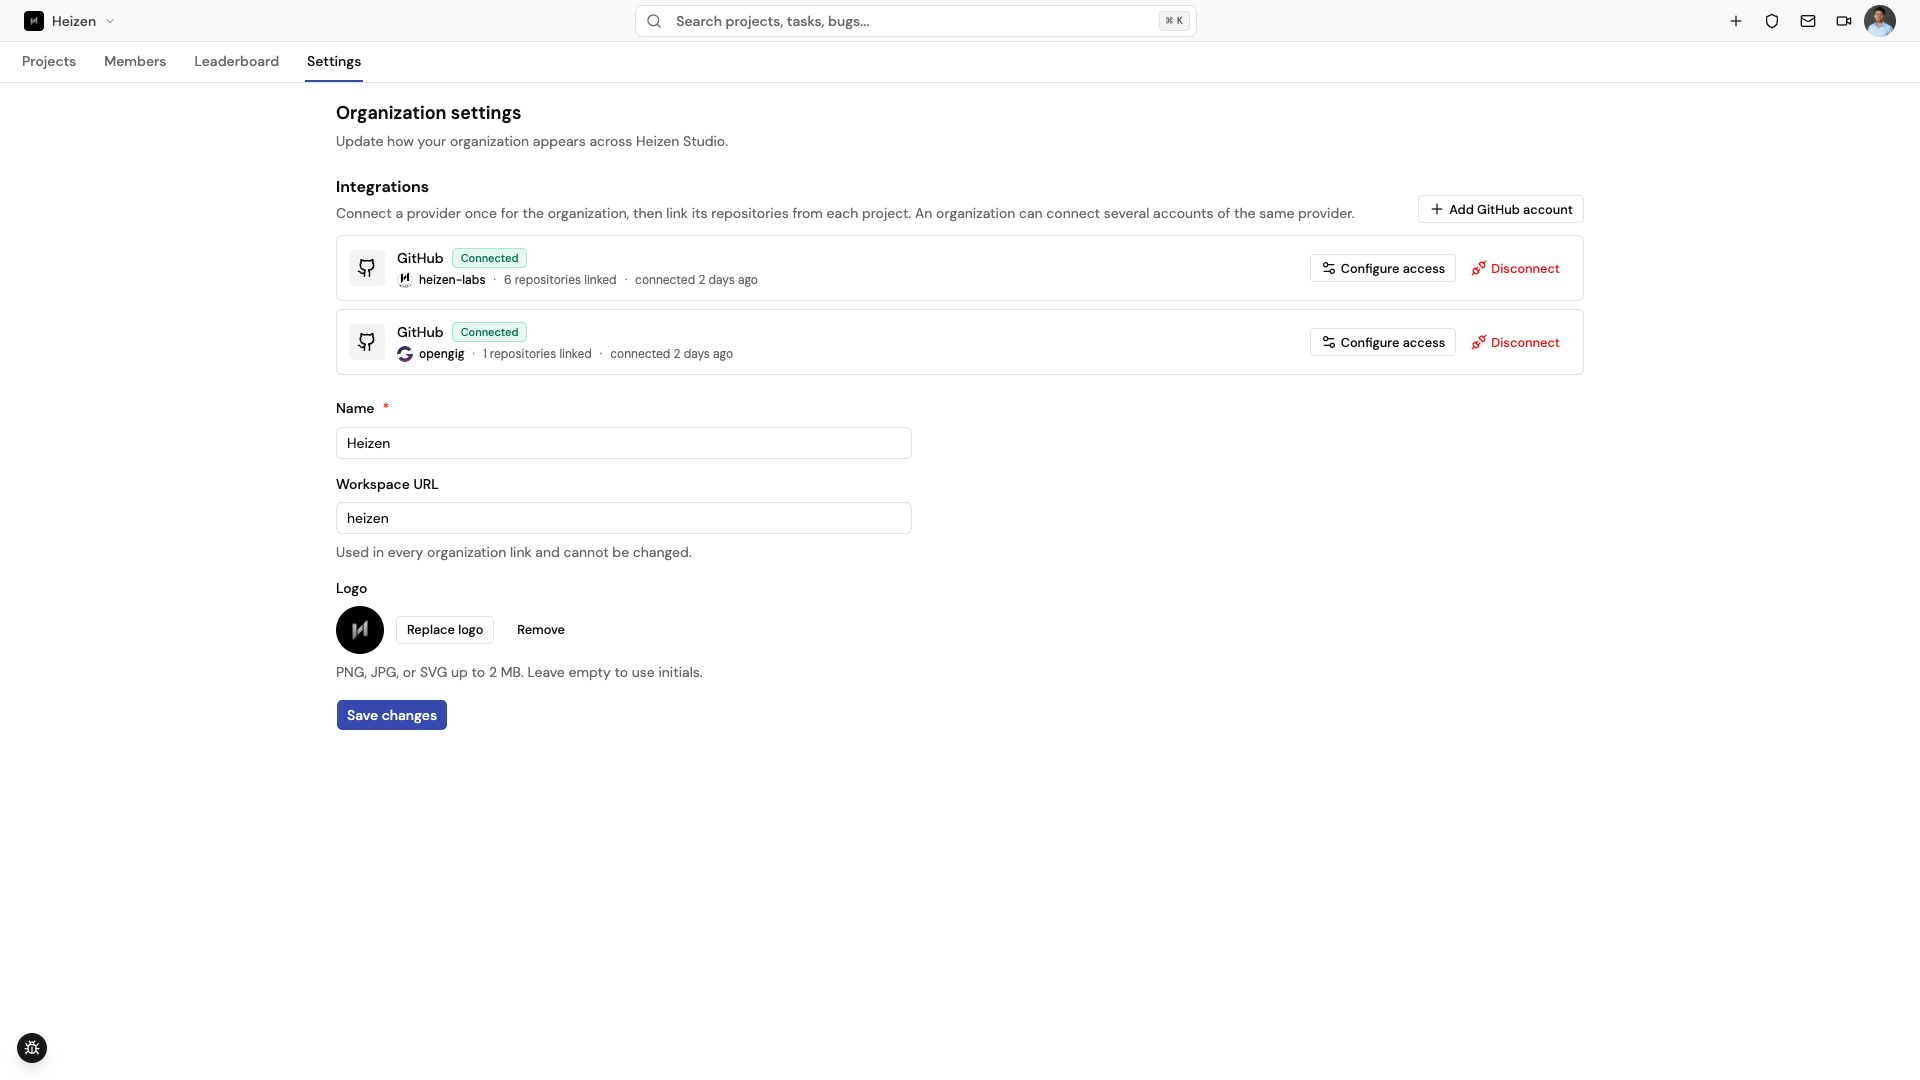Image resolution: width=1920 pixels, height=1080 pixels.
Task: Save changes to organization settings
Action: 392,715
